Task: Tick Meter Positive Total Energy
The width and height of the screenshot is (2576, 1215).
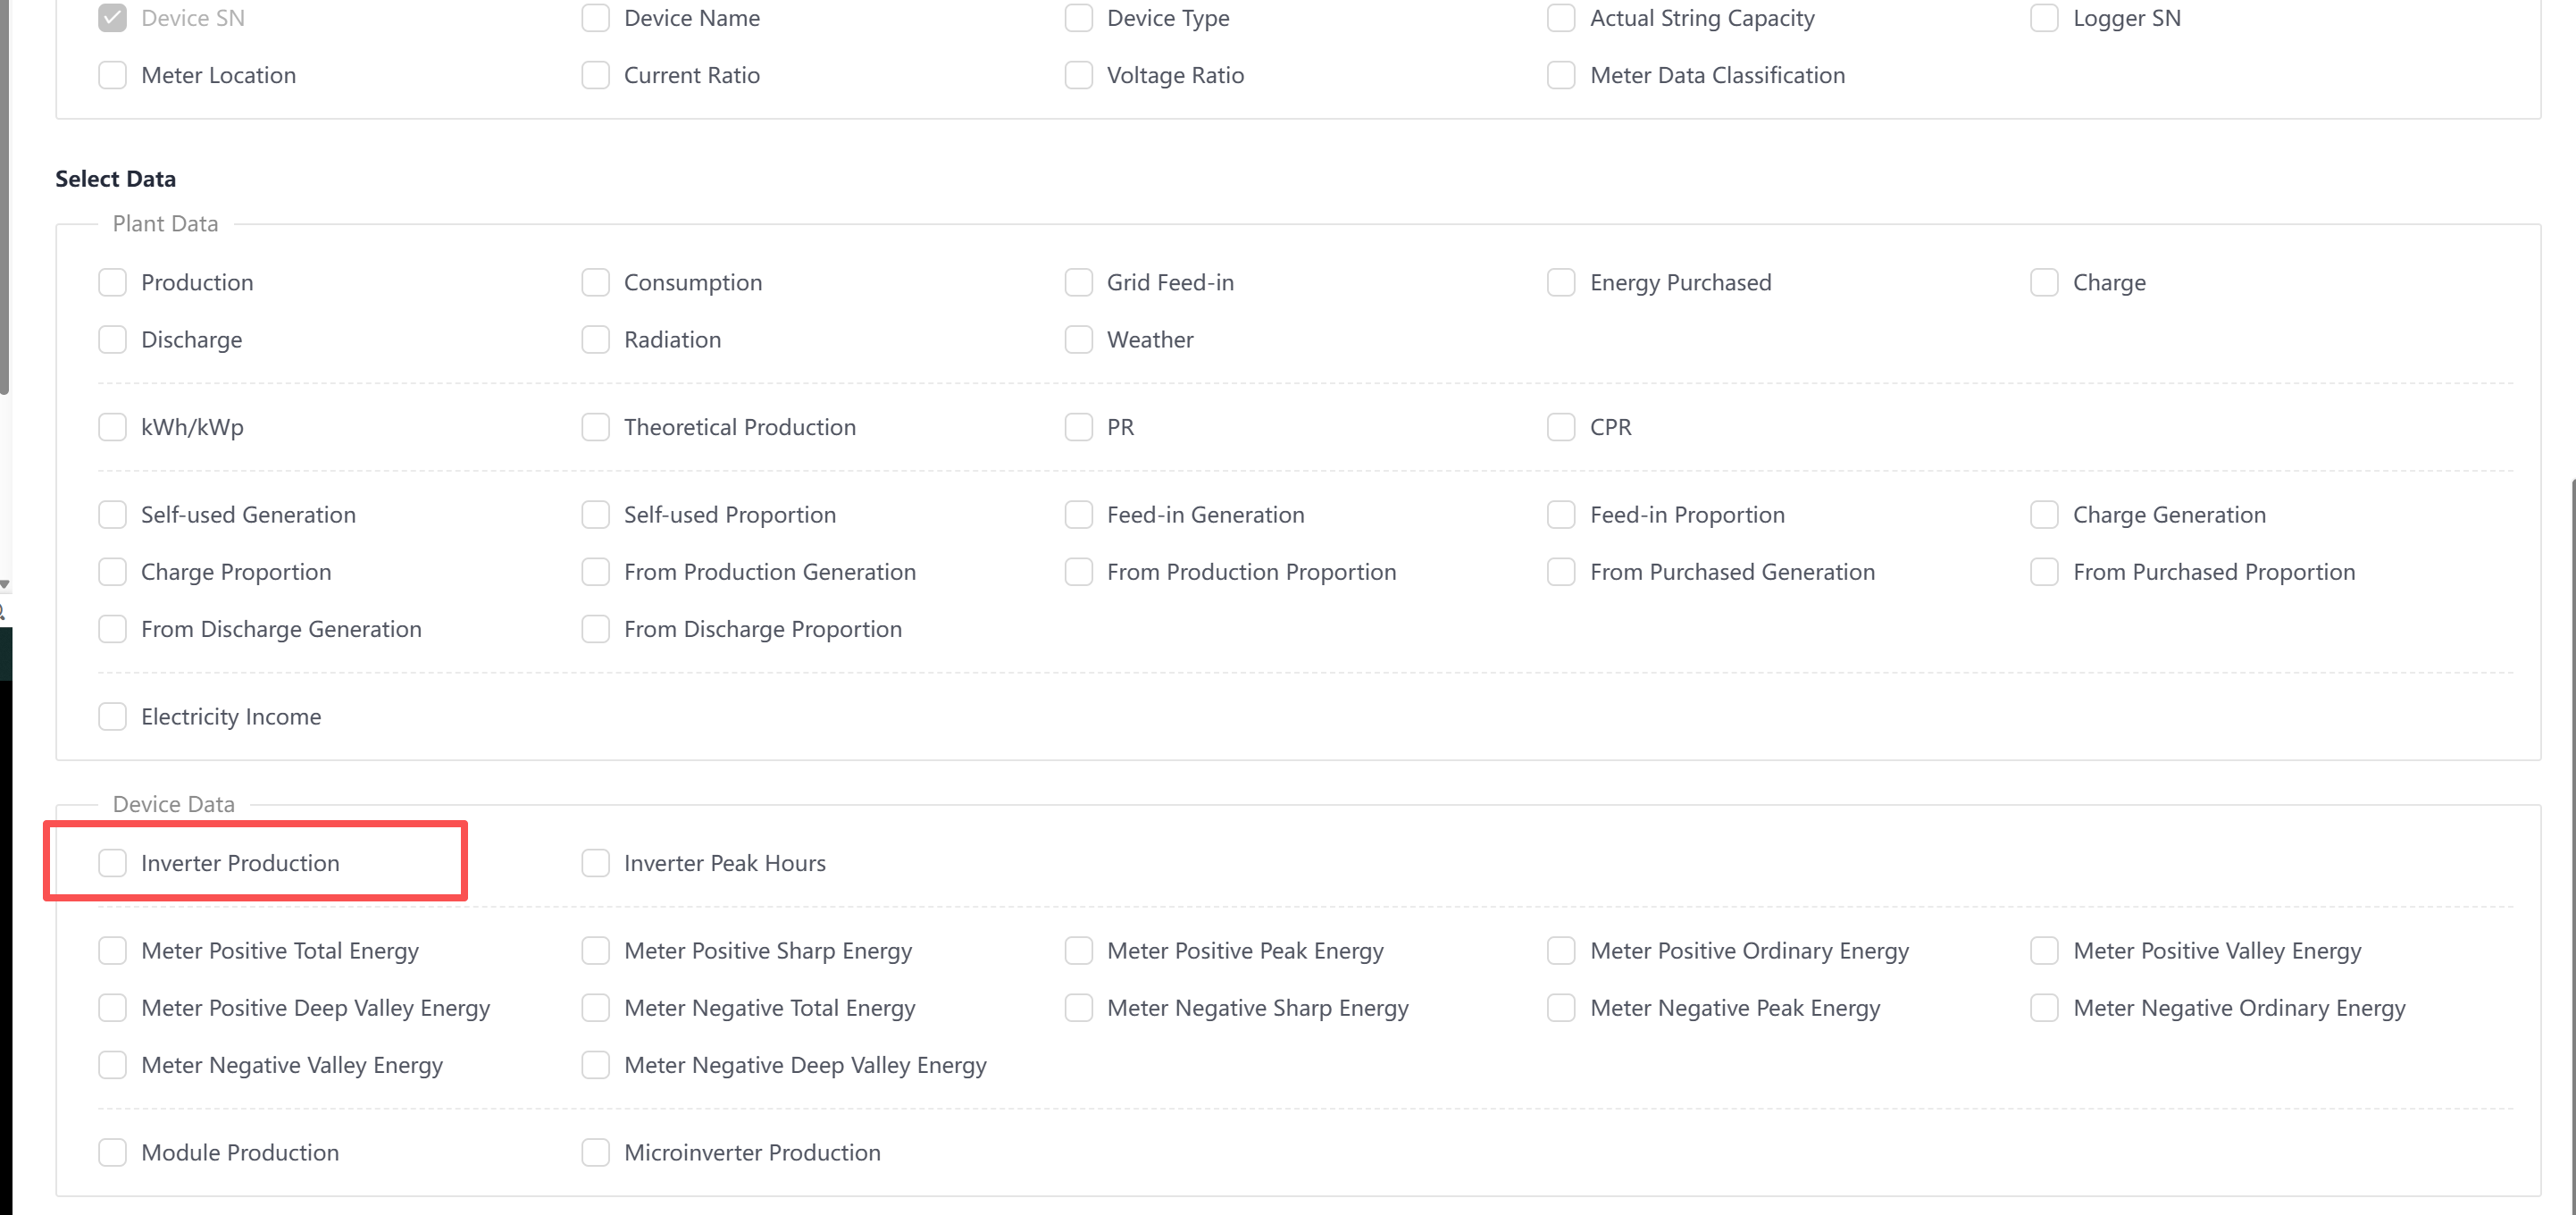Action: point(113,951)
